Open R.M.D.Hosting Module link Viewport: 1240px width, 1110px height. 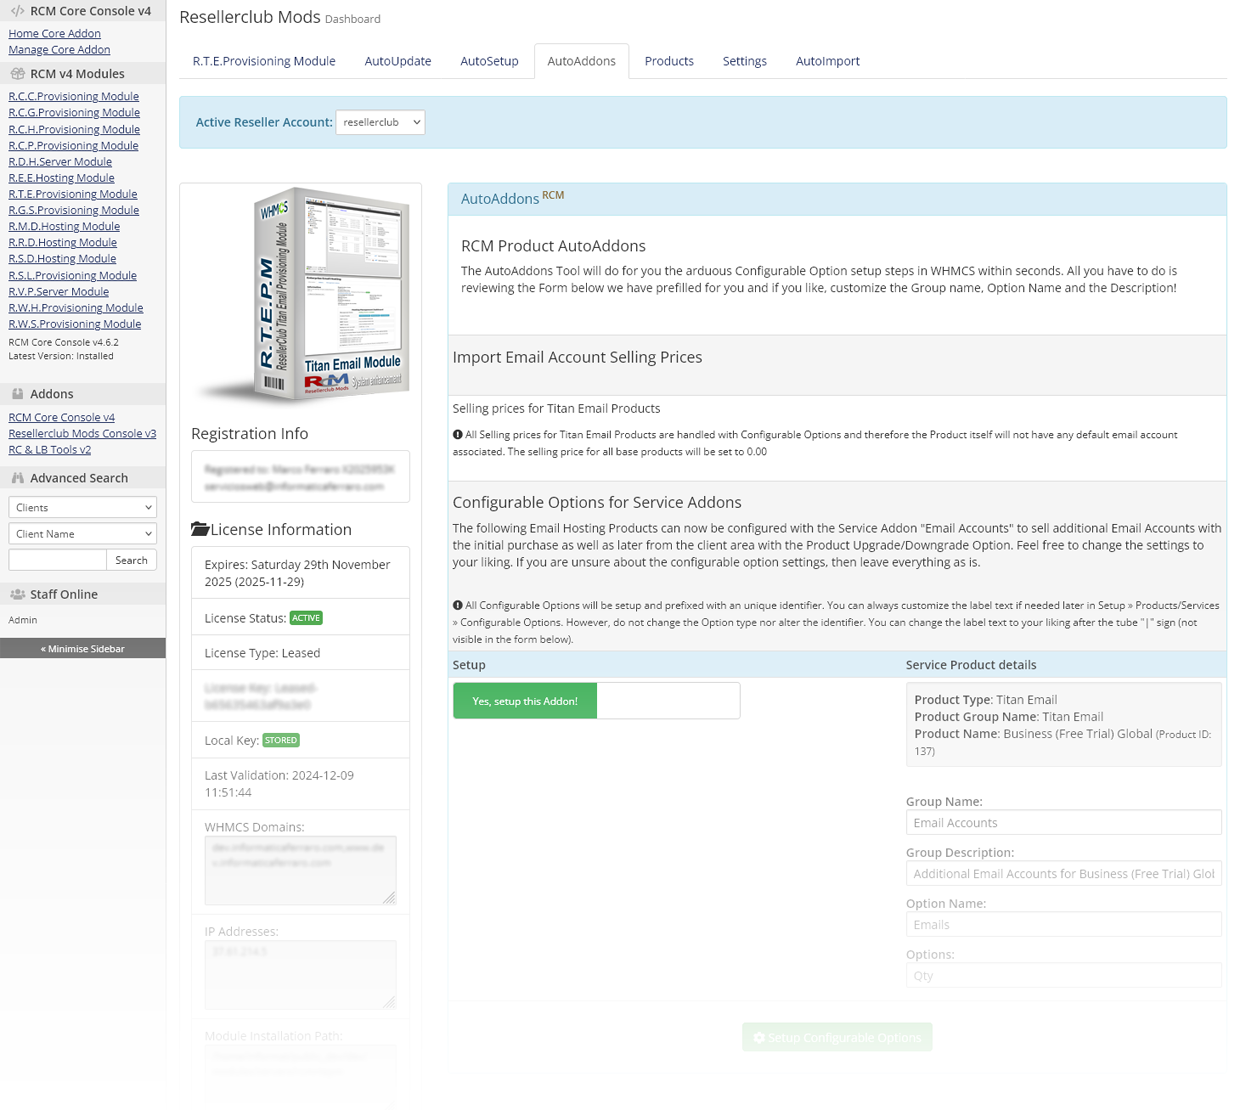point(64,226)
